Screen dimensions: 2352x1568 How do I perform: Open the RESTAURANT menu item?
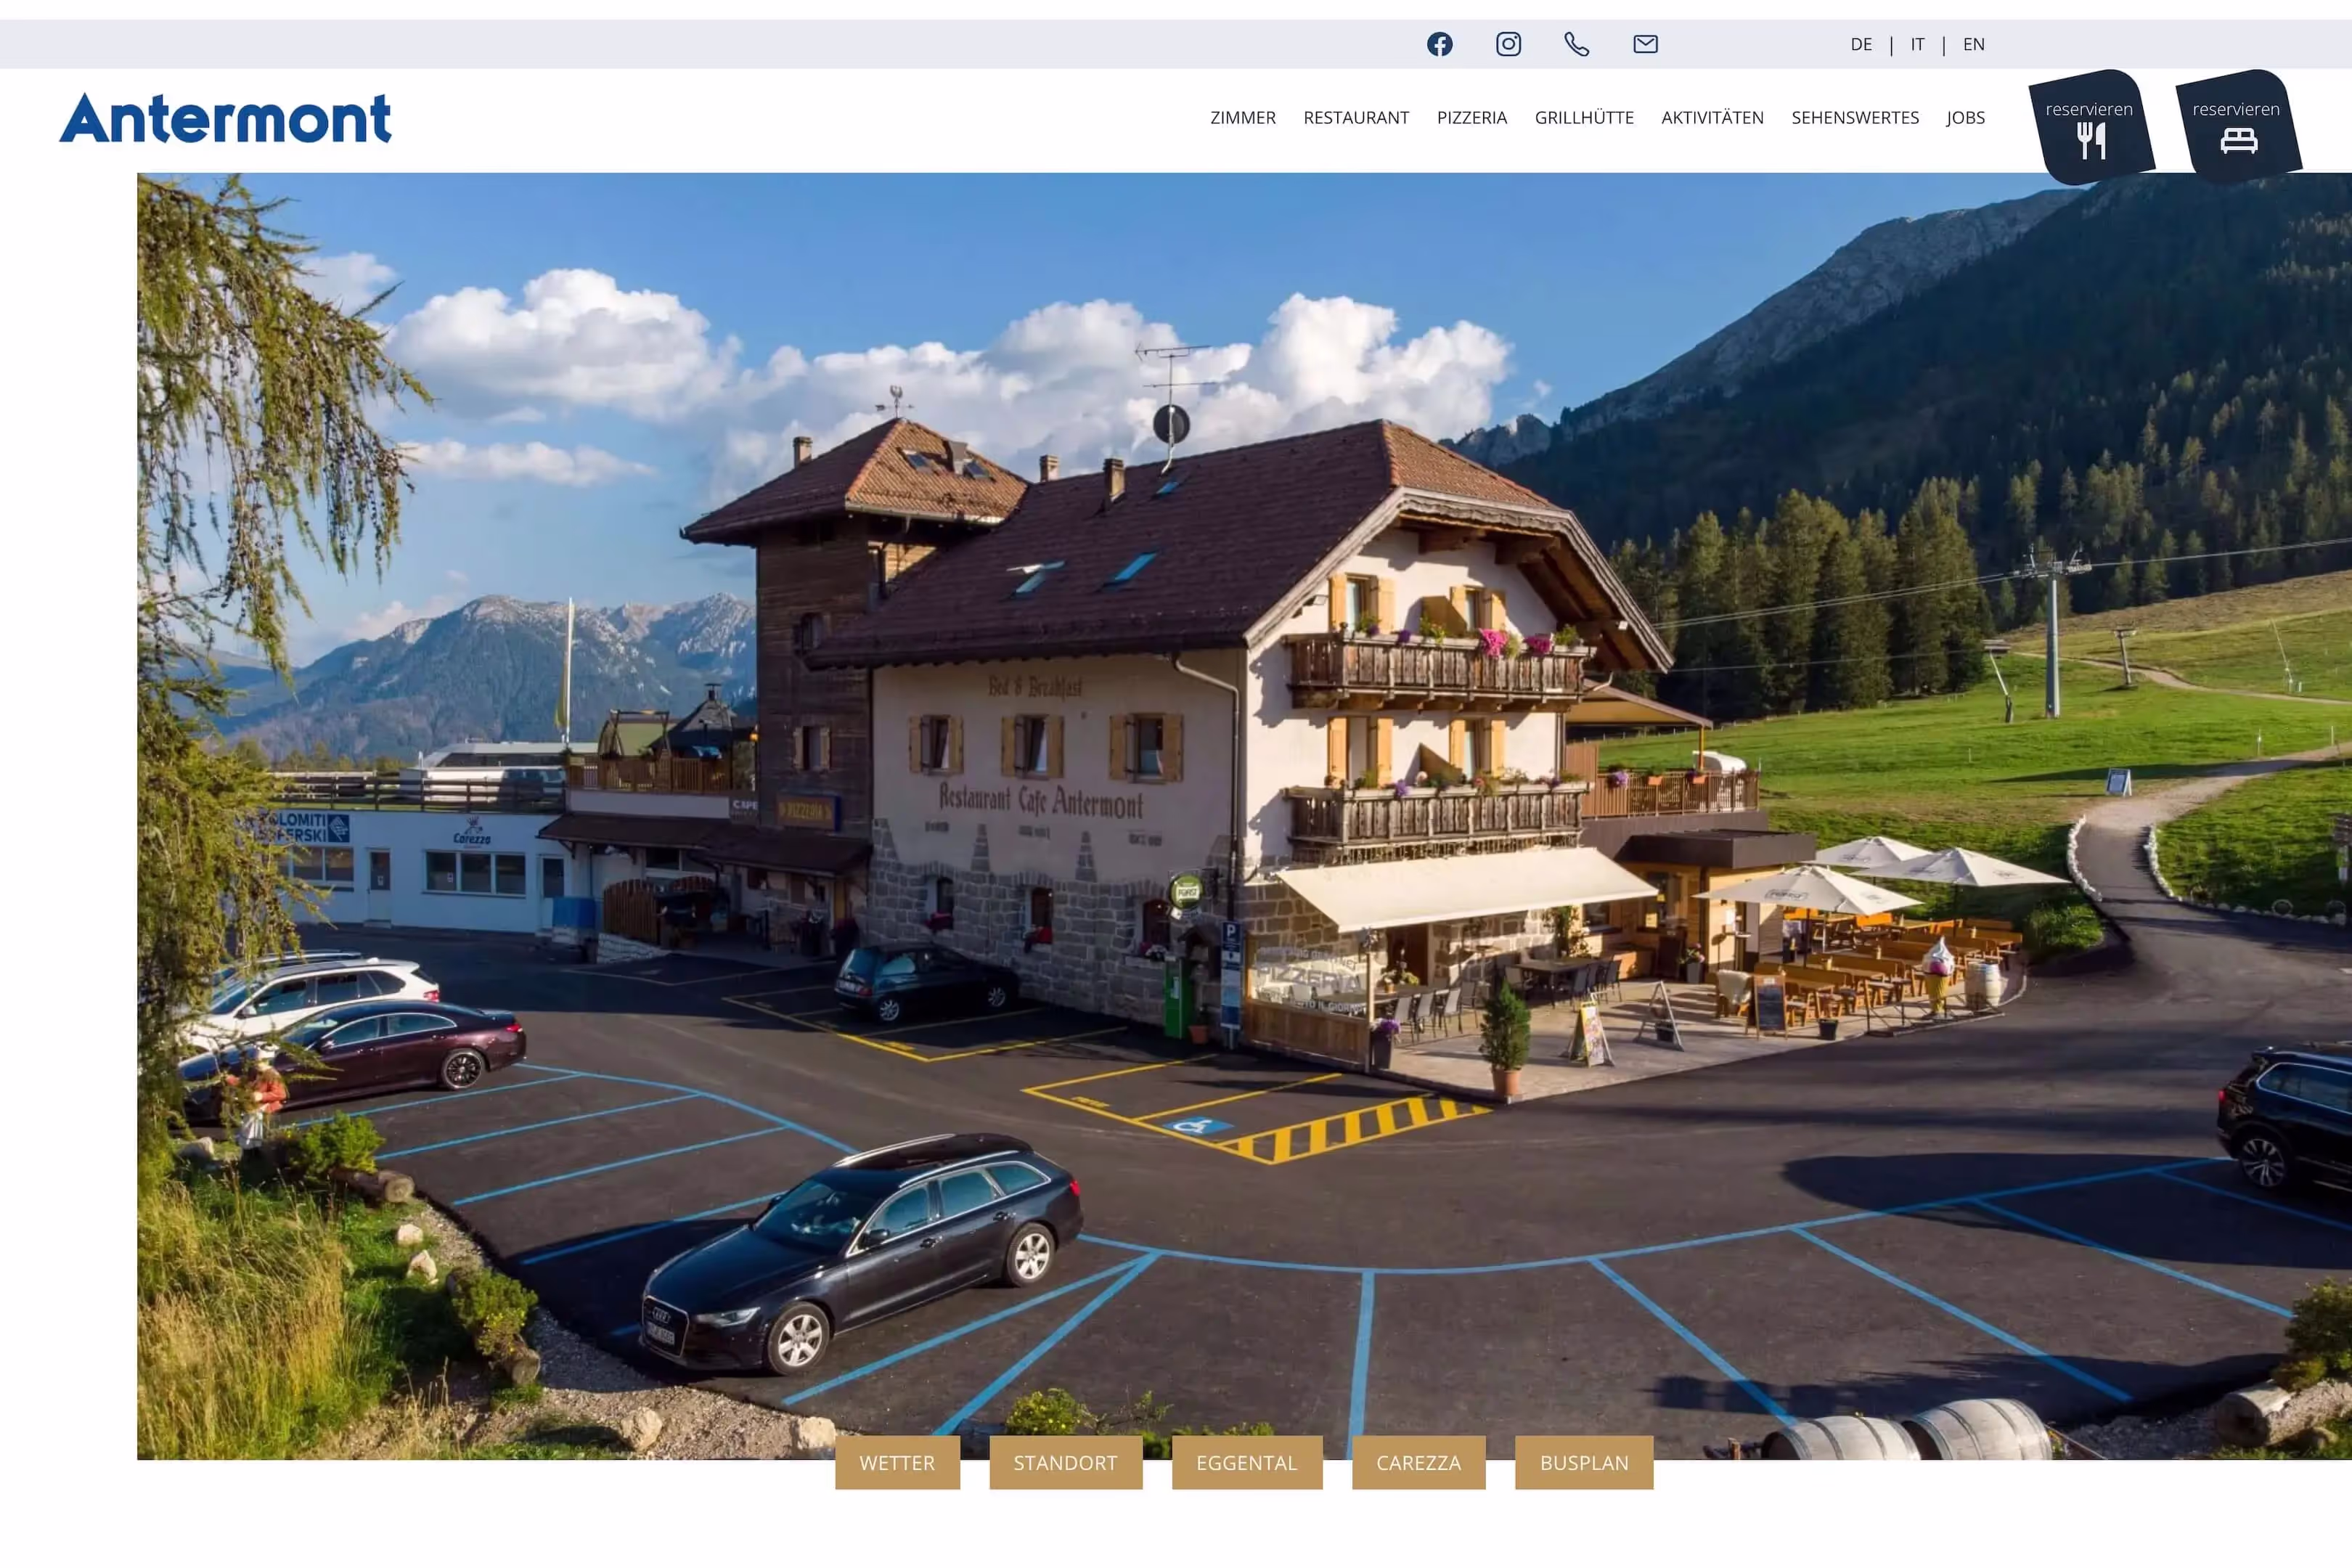pyautogui.click(x=1356, y=118)
